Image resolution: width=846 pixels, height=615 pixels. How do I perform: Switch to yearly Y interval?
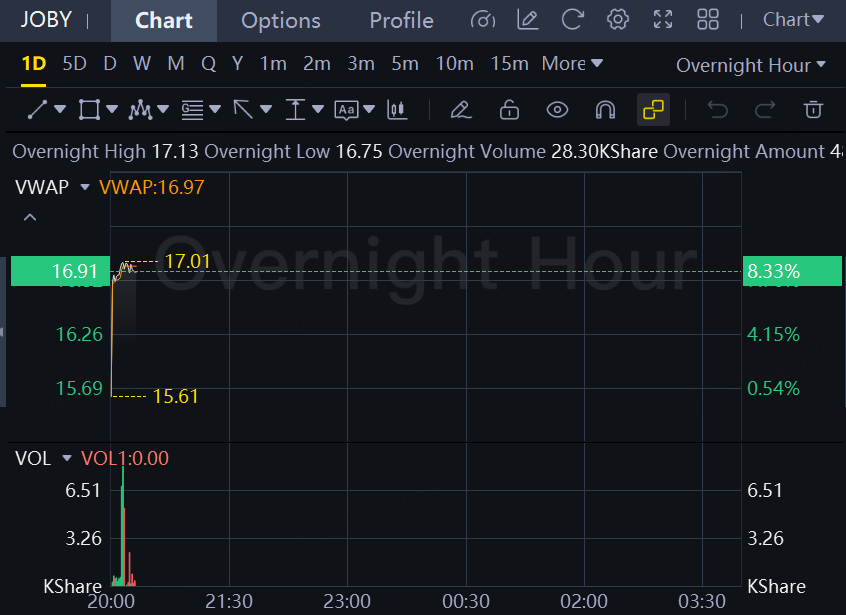point(237,64)
